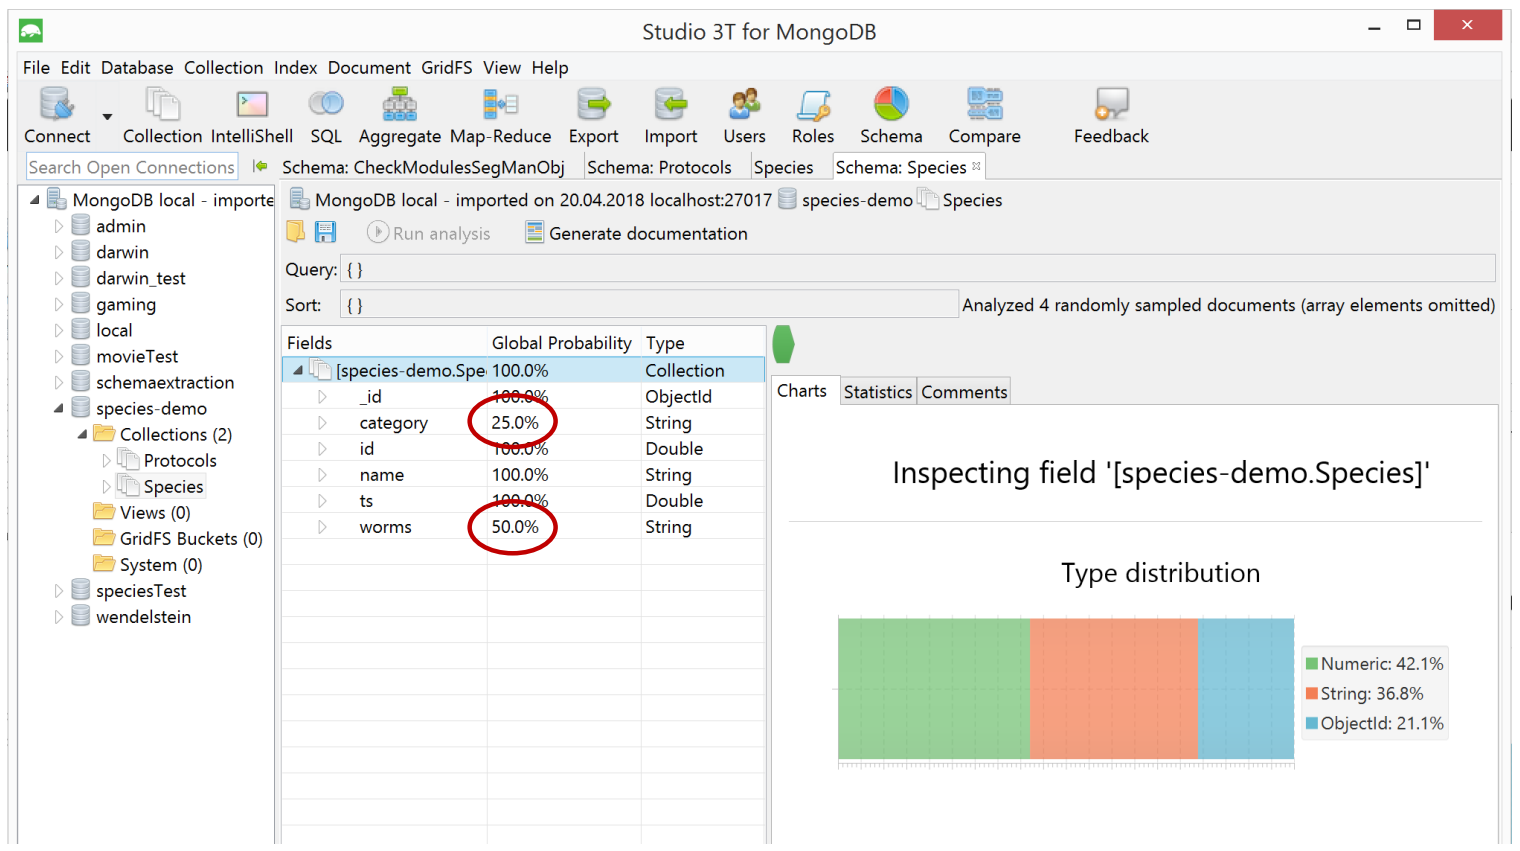Open the Database menu
Screen dimensions: 1520x851
137,68
